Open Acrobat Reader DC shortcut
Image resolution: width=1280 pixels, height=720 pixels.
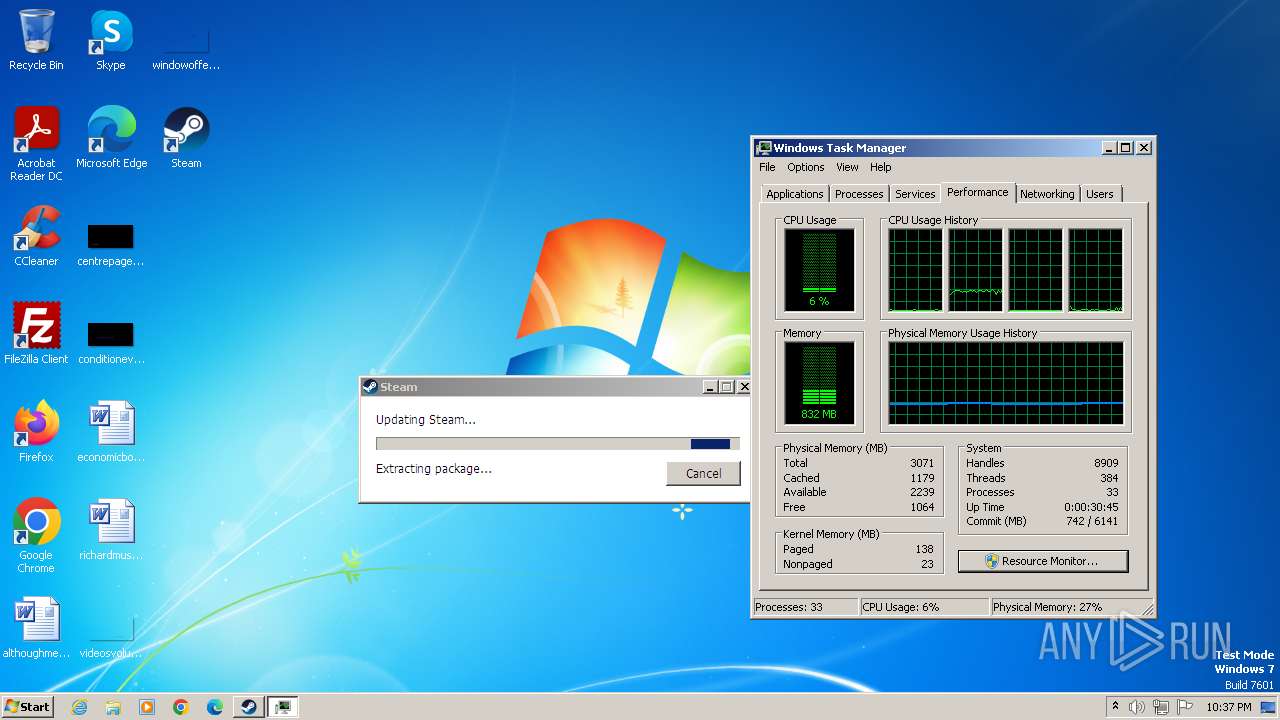tap(36, 144)
